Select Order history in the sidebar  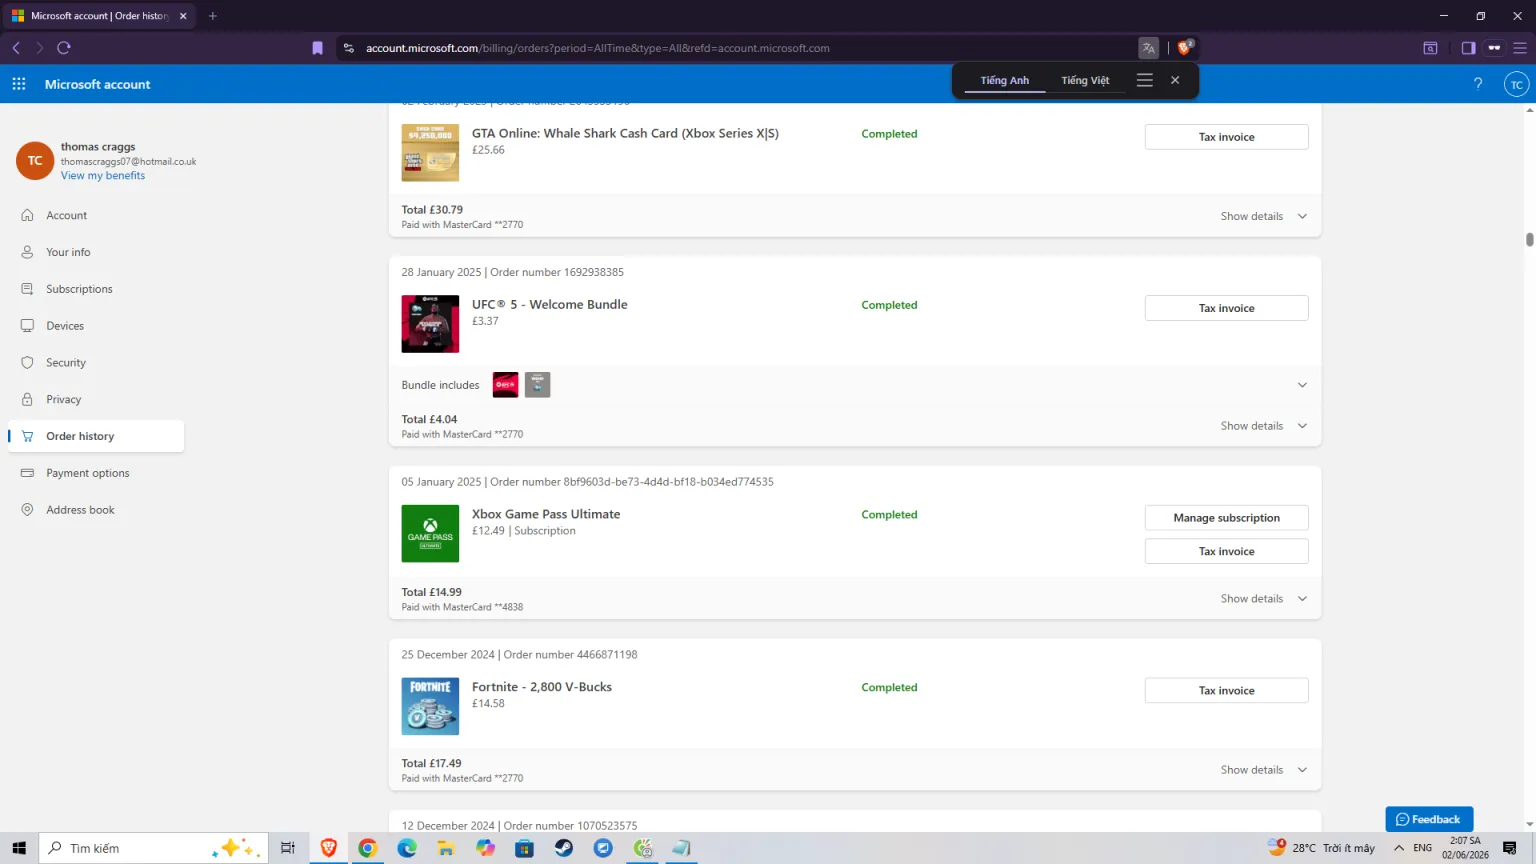coord(96,436)
